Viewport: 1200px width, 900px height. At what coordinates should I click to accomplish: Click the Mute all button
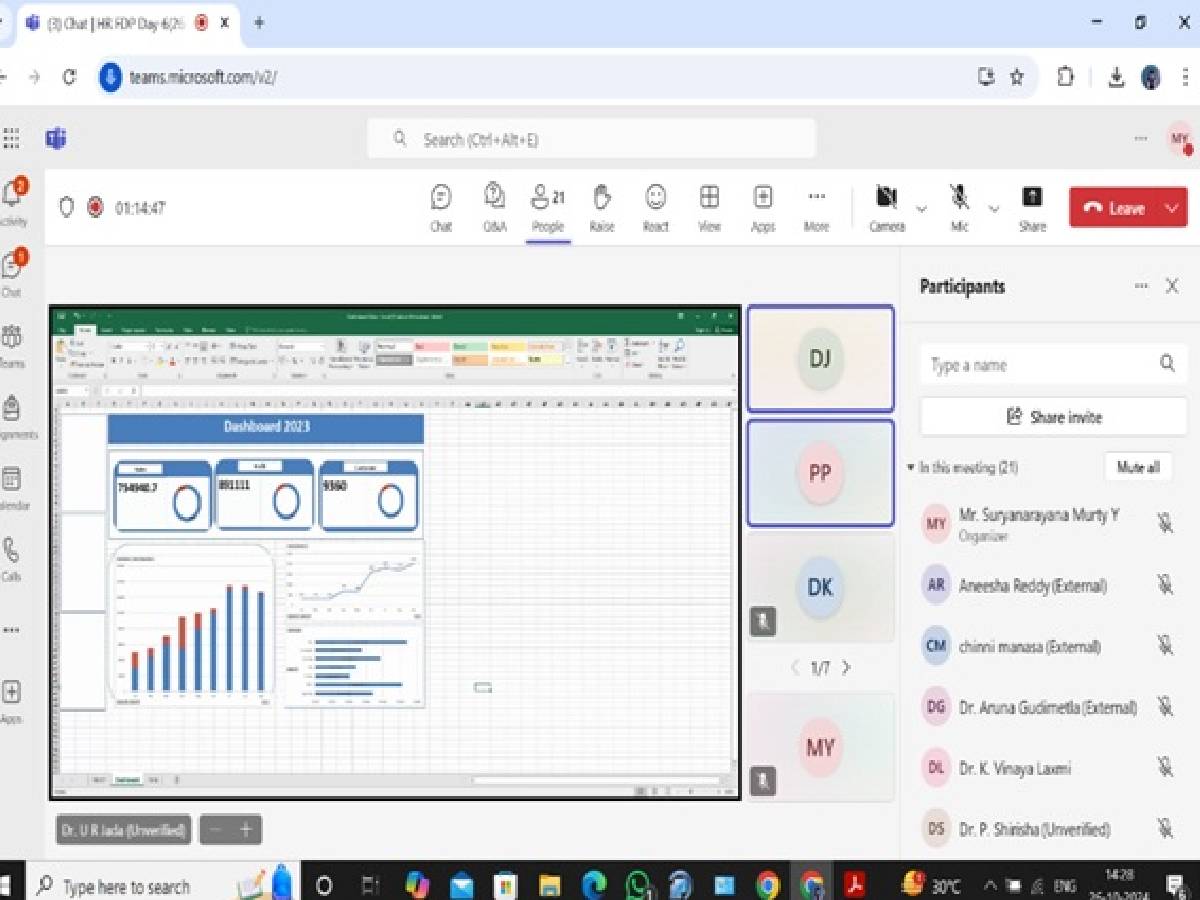coord(1138,467)
